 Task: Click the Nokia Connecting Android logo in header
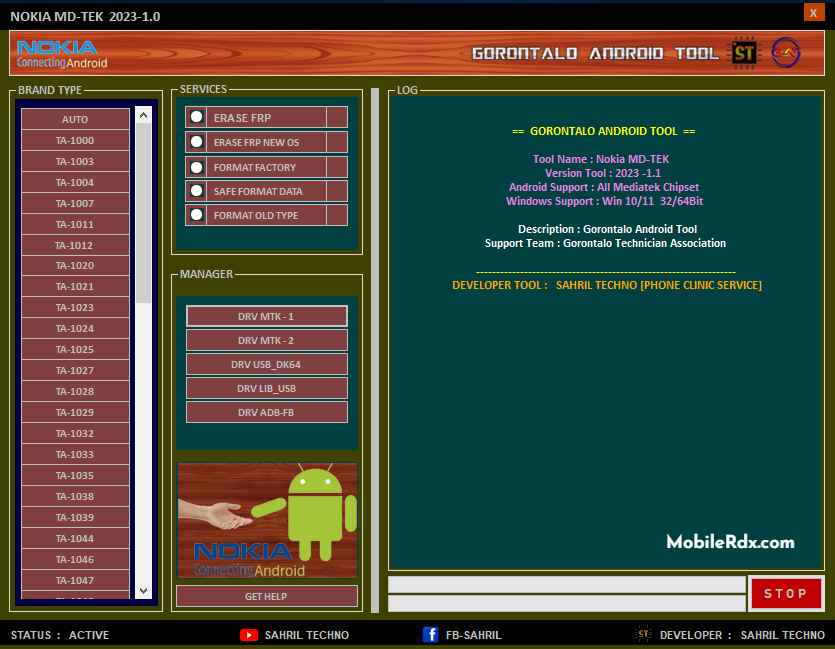point(61,54)
